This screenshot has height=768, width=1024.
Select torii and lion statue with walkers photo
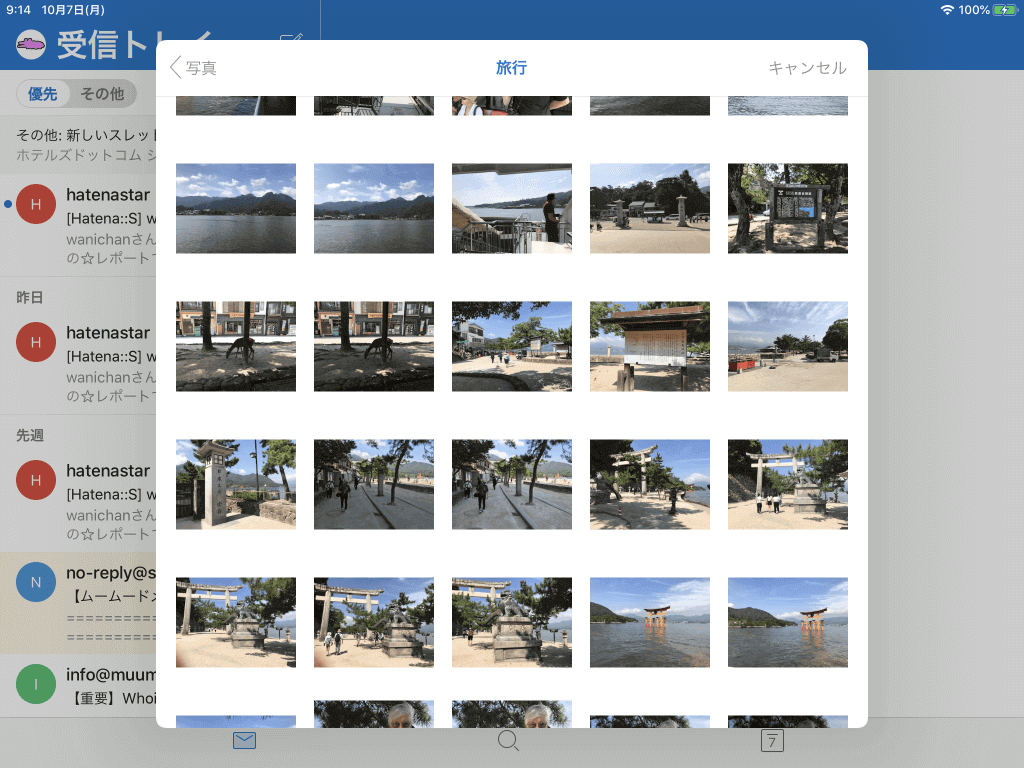374,622
